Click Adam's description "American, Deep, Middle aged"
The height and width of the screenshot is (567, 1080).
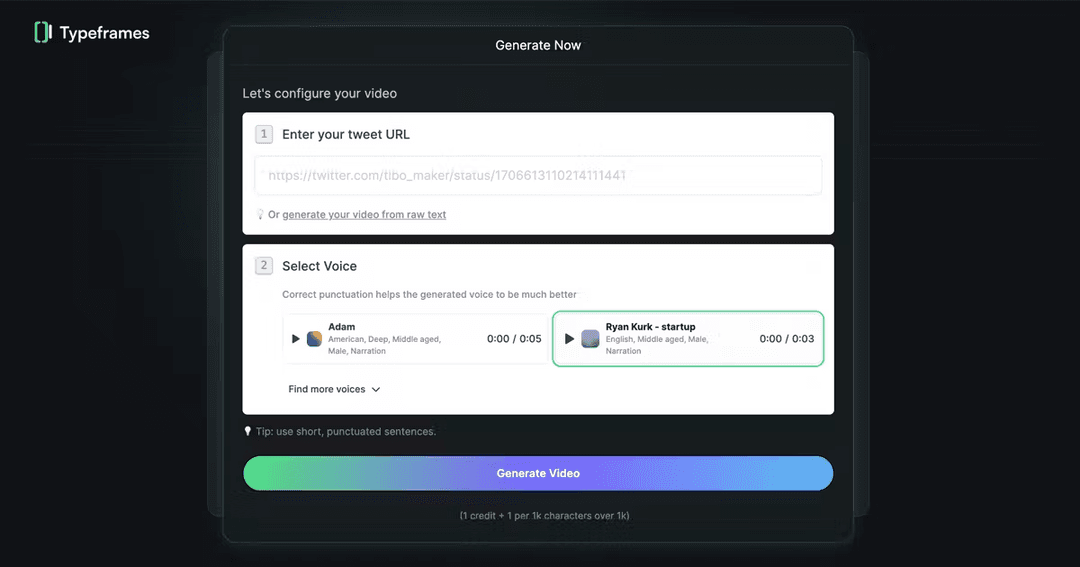click(x=384, y=339)
